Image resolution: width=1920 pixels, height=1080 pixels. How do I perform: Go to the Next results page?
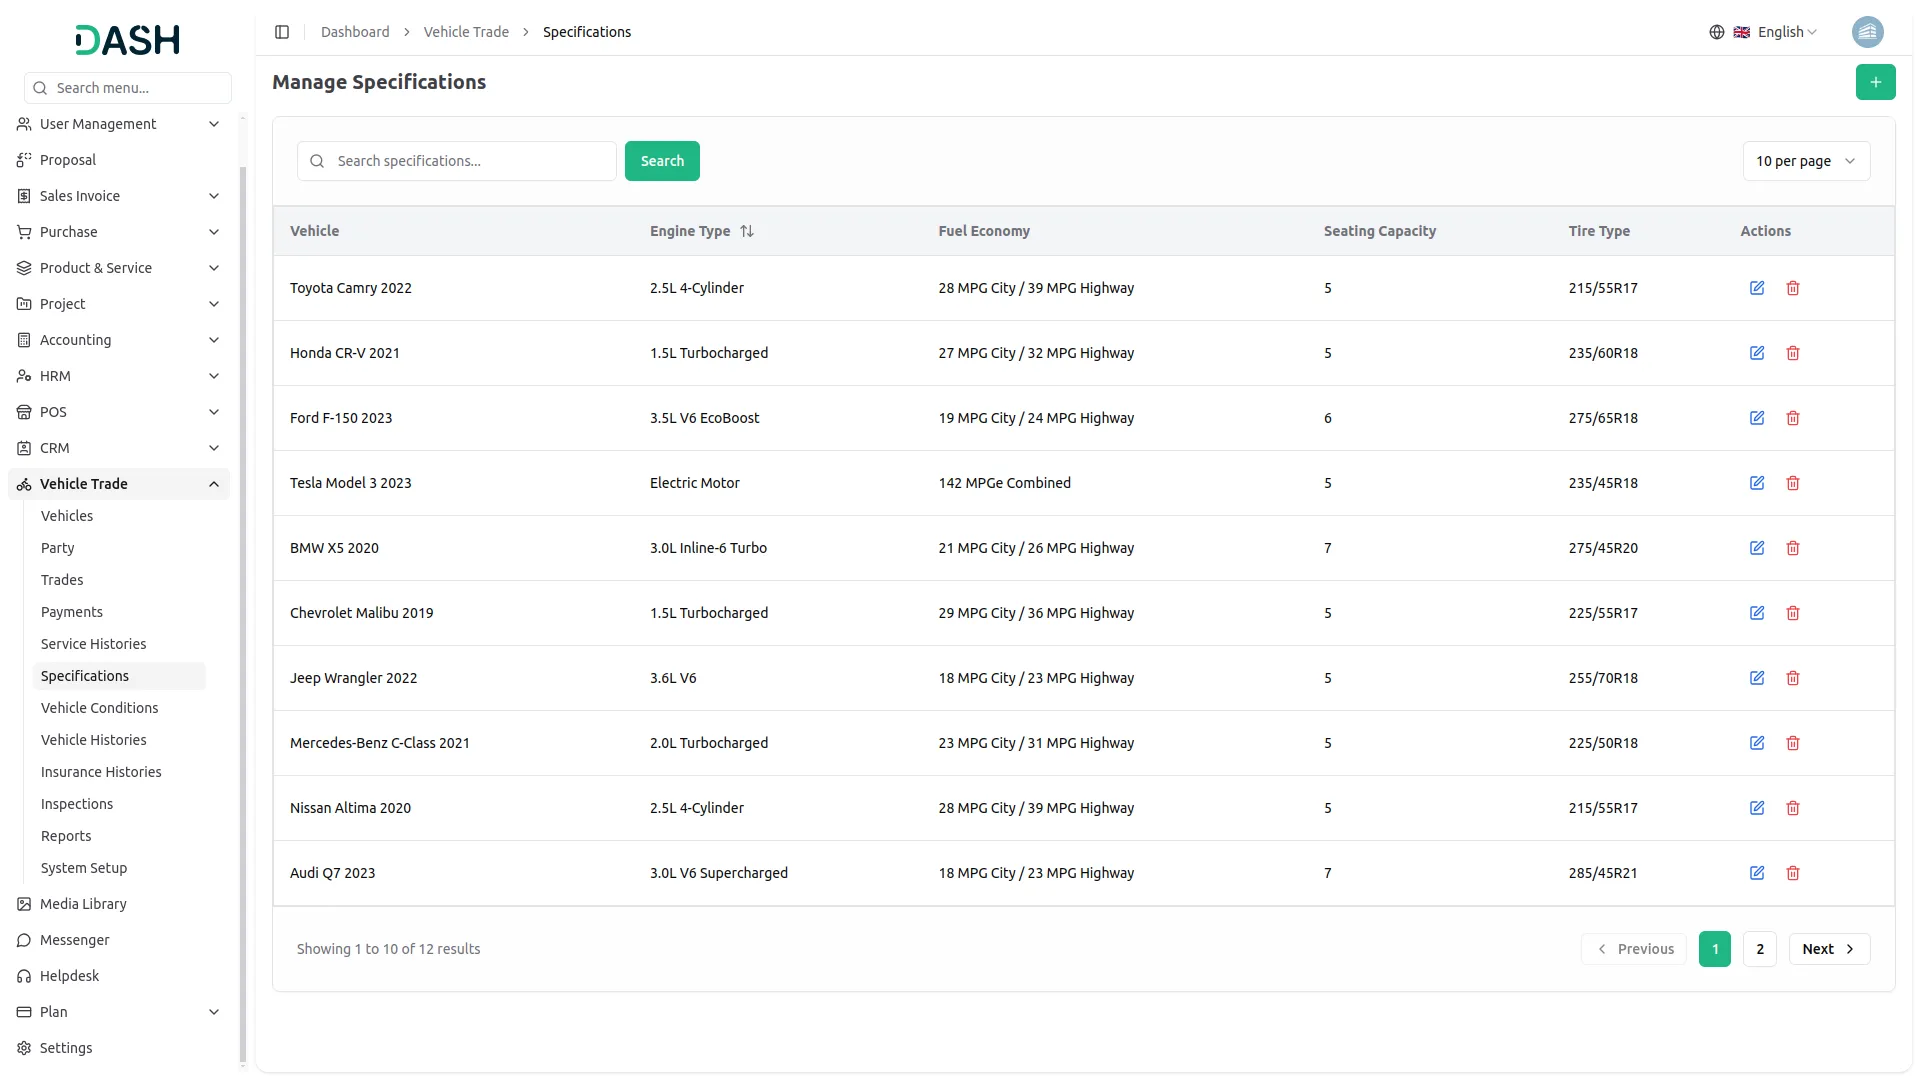[x=1828, y=949]
